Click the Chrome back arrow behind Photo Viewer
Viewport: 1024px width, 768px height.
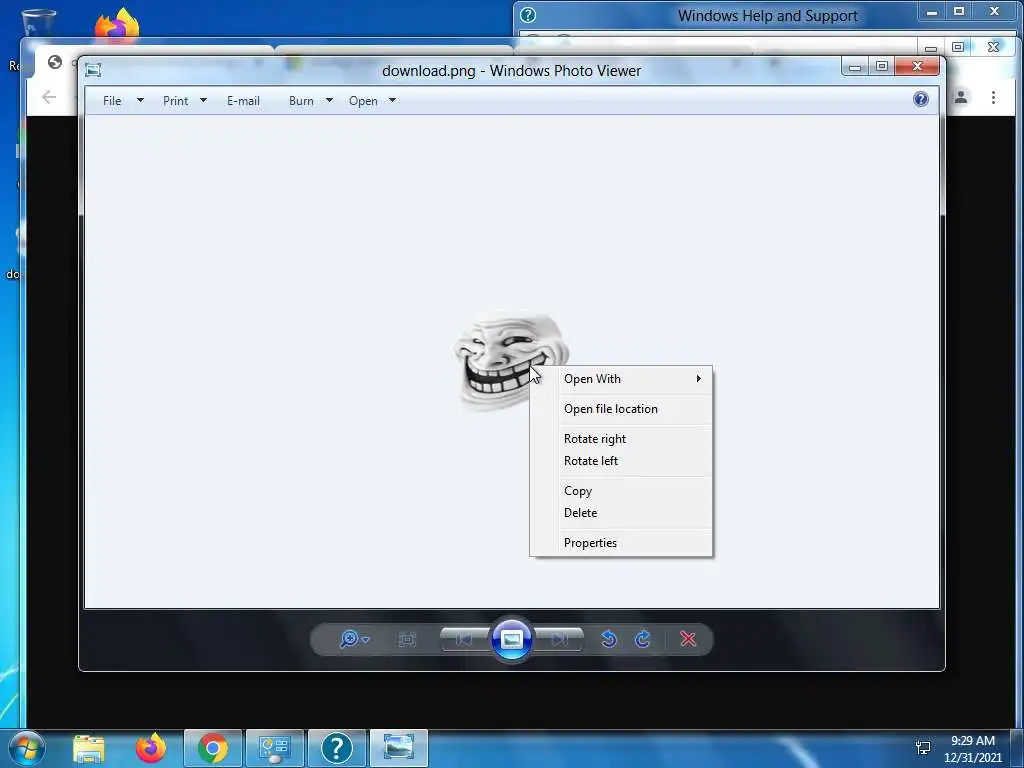tap(49, 98)
